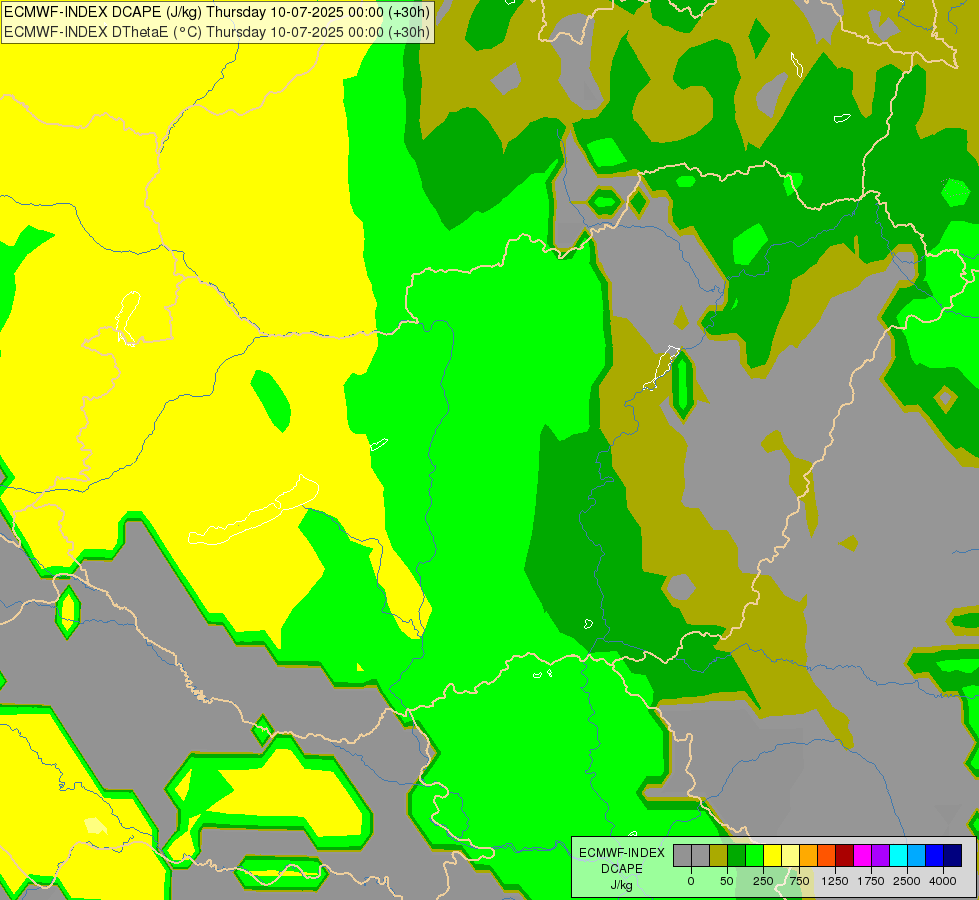Select the pale yellow legend swatch

[790, 856]
